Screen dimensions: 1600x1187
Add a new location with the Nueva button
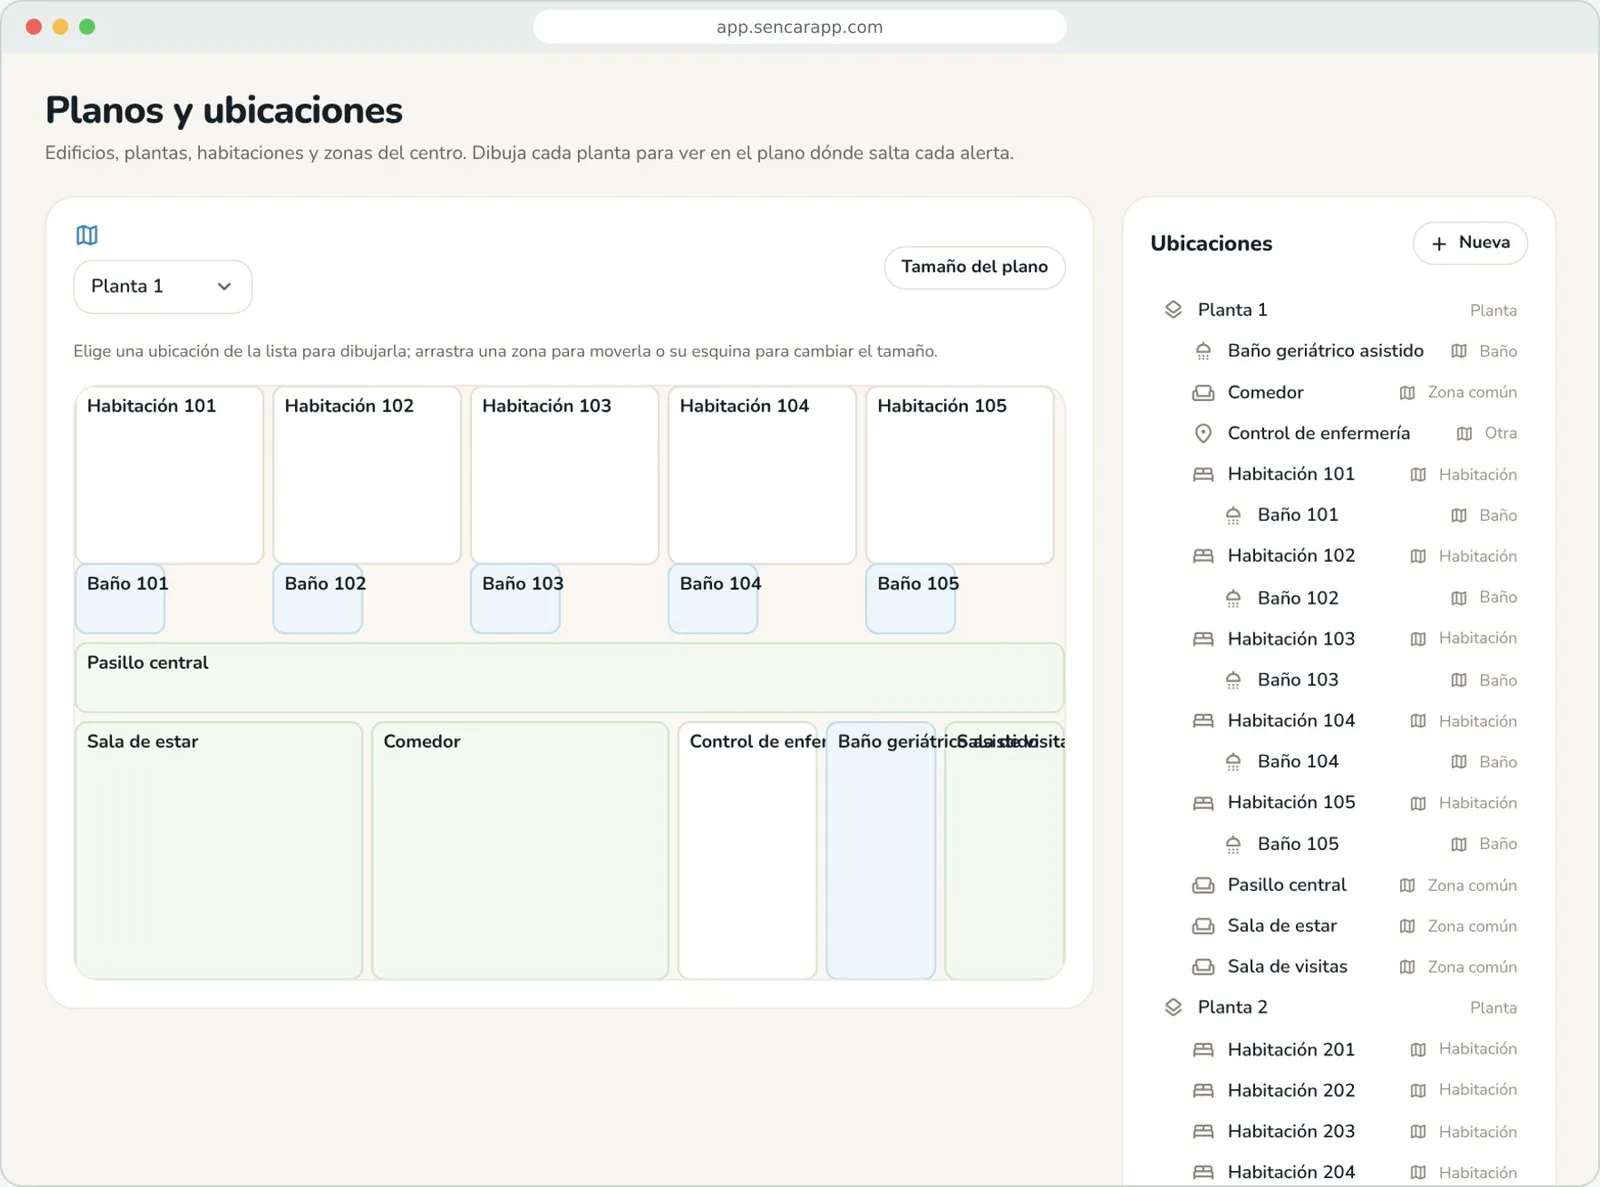coord(1470,243)
